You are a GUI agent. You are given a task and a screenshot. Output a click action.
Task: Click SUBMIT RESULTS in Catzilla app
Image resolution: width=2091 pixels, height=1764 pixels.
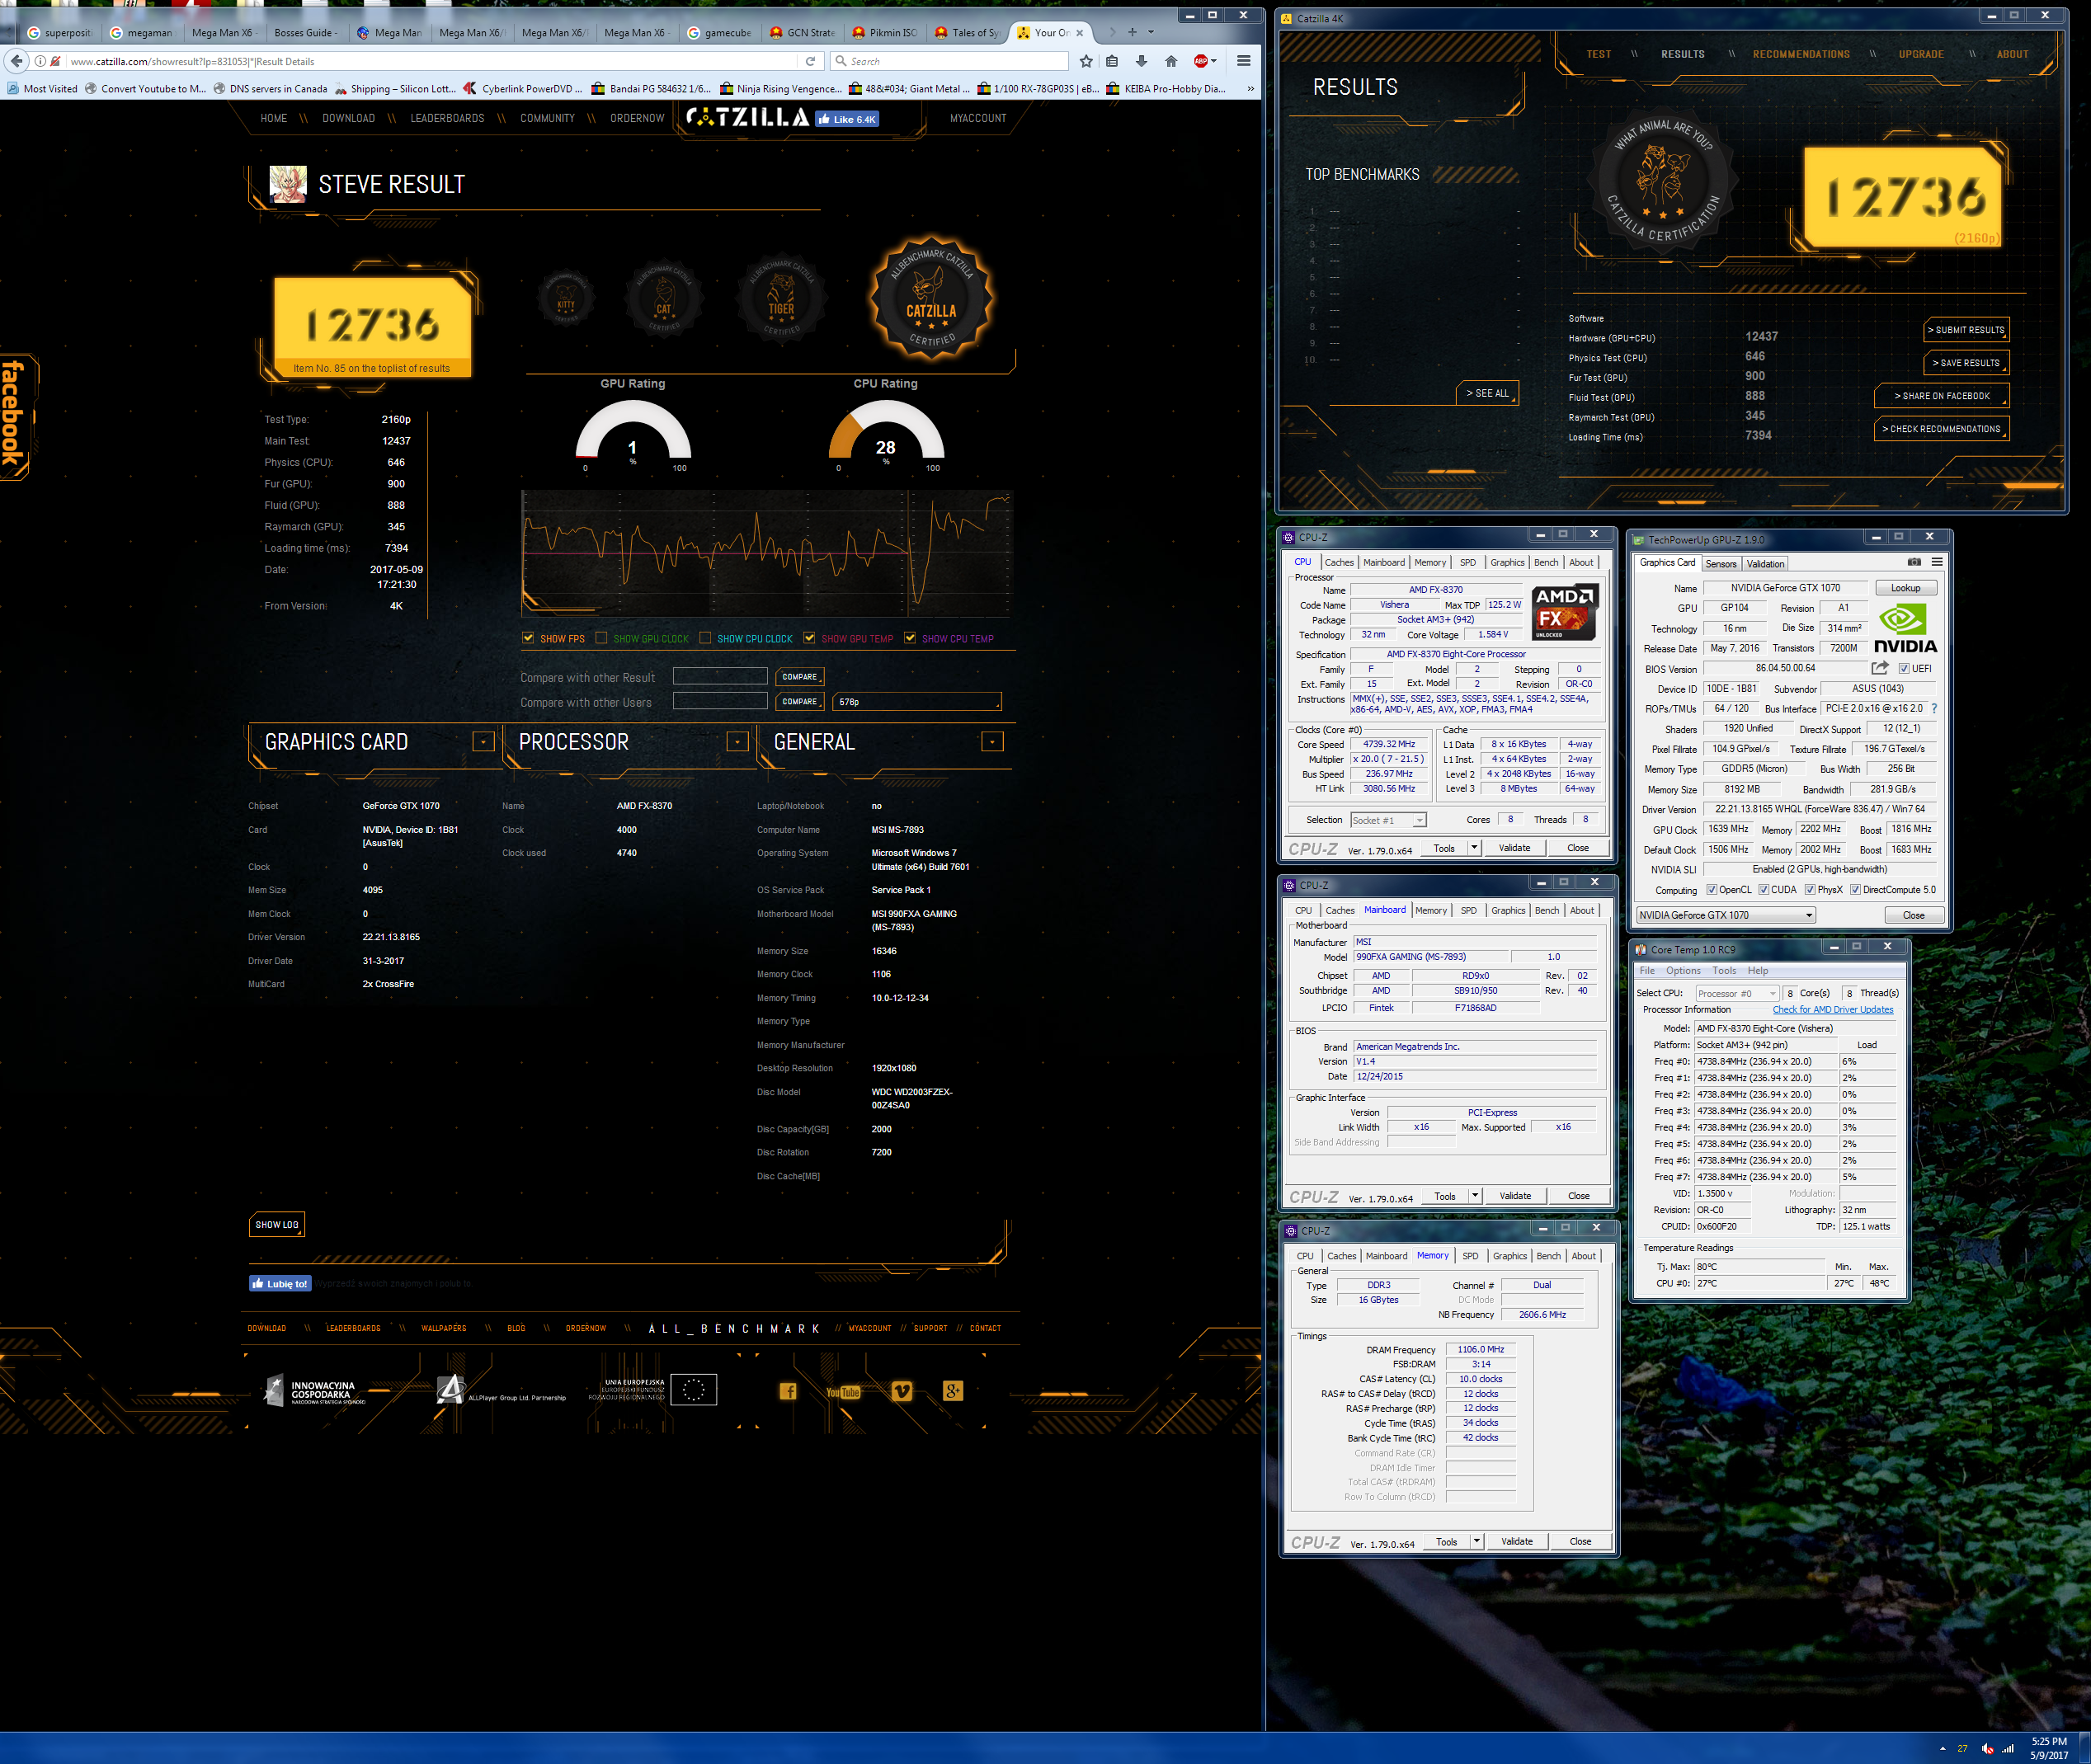pos(1966,330)
